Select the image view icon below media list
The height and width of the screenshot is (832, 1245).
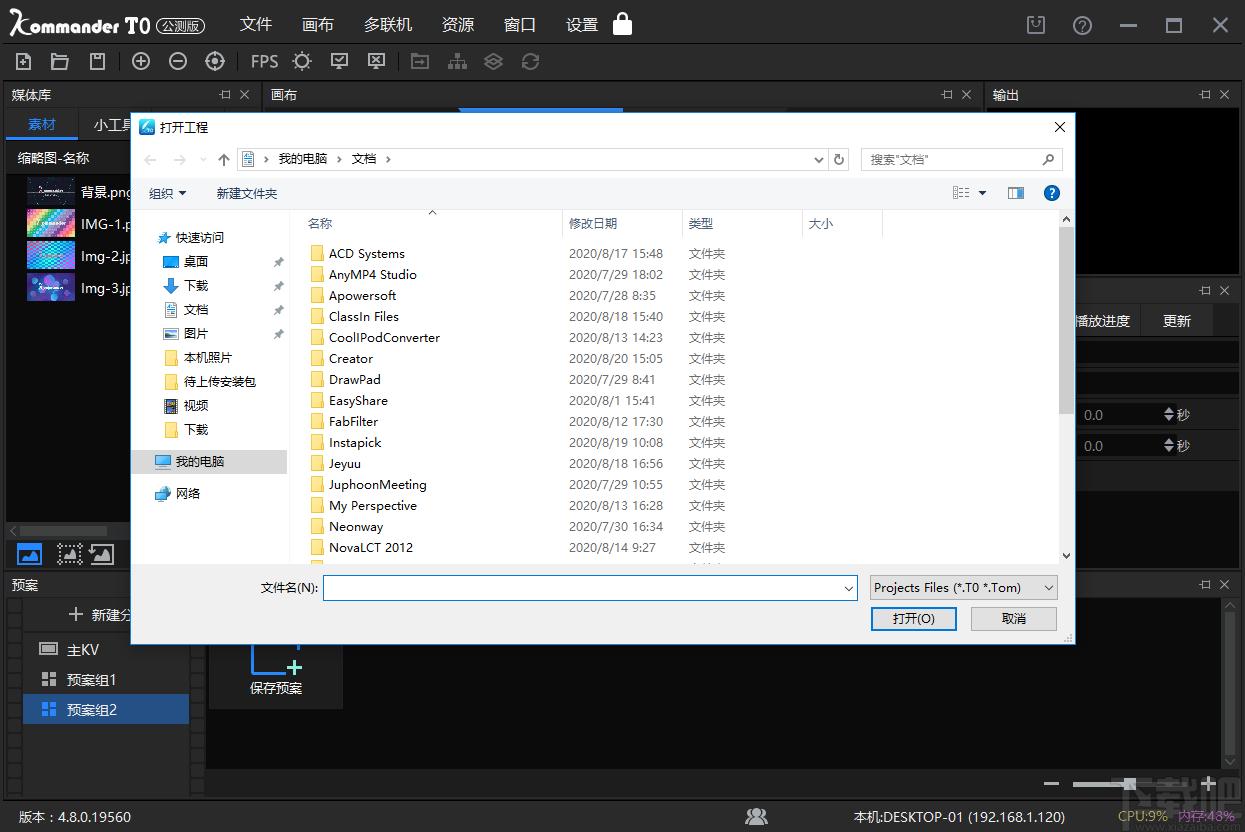tap(30, 554)
